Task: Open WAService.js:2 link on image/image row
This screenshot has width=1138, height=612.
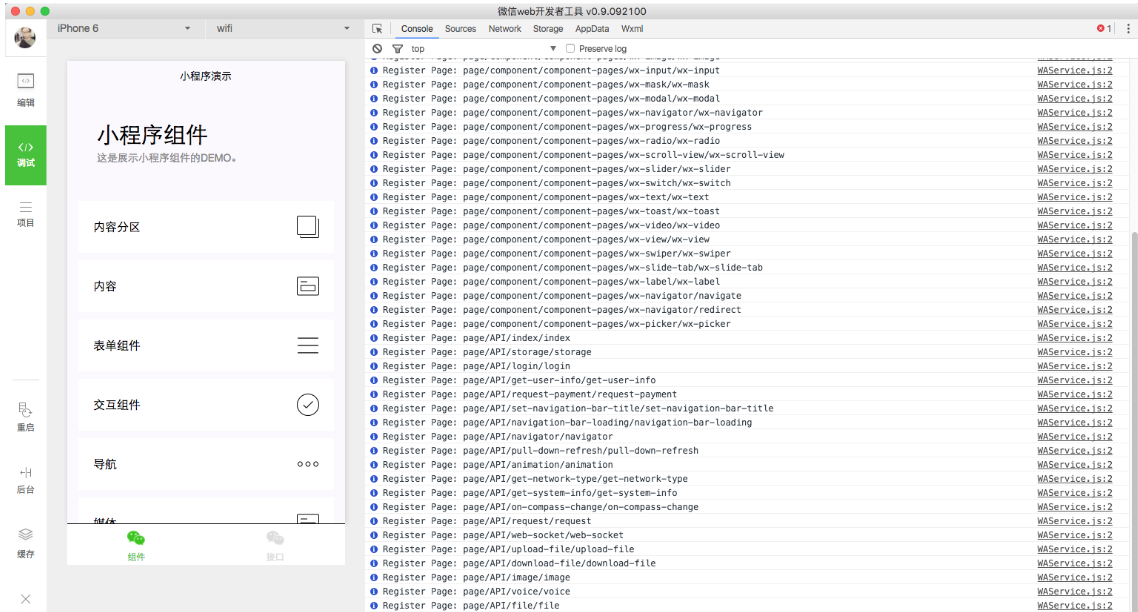Action: [1075, 577]
